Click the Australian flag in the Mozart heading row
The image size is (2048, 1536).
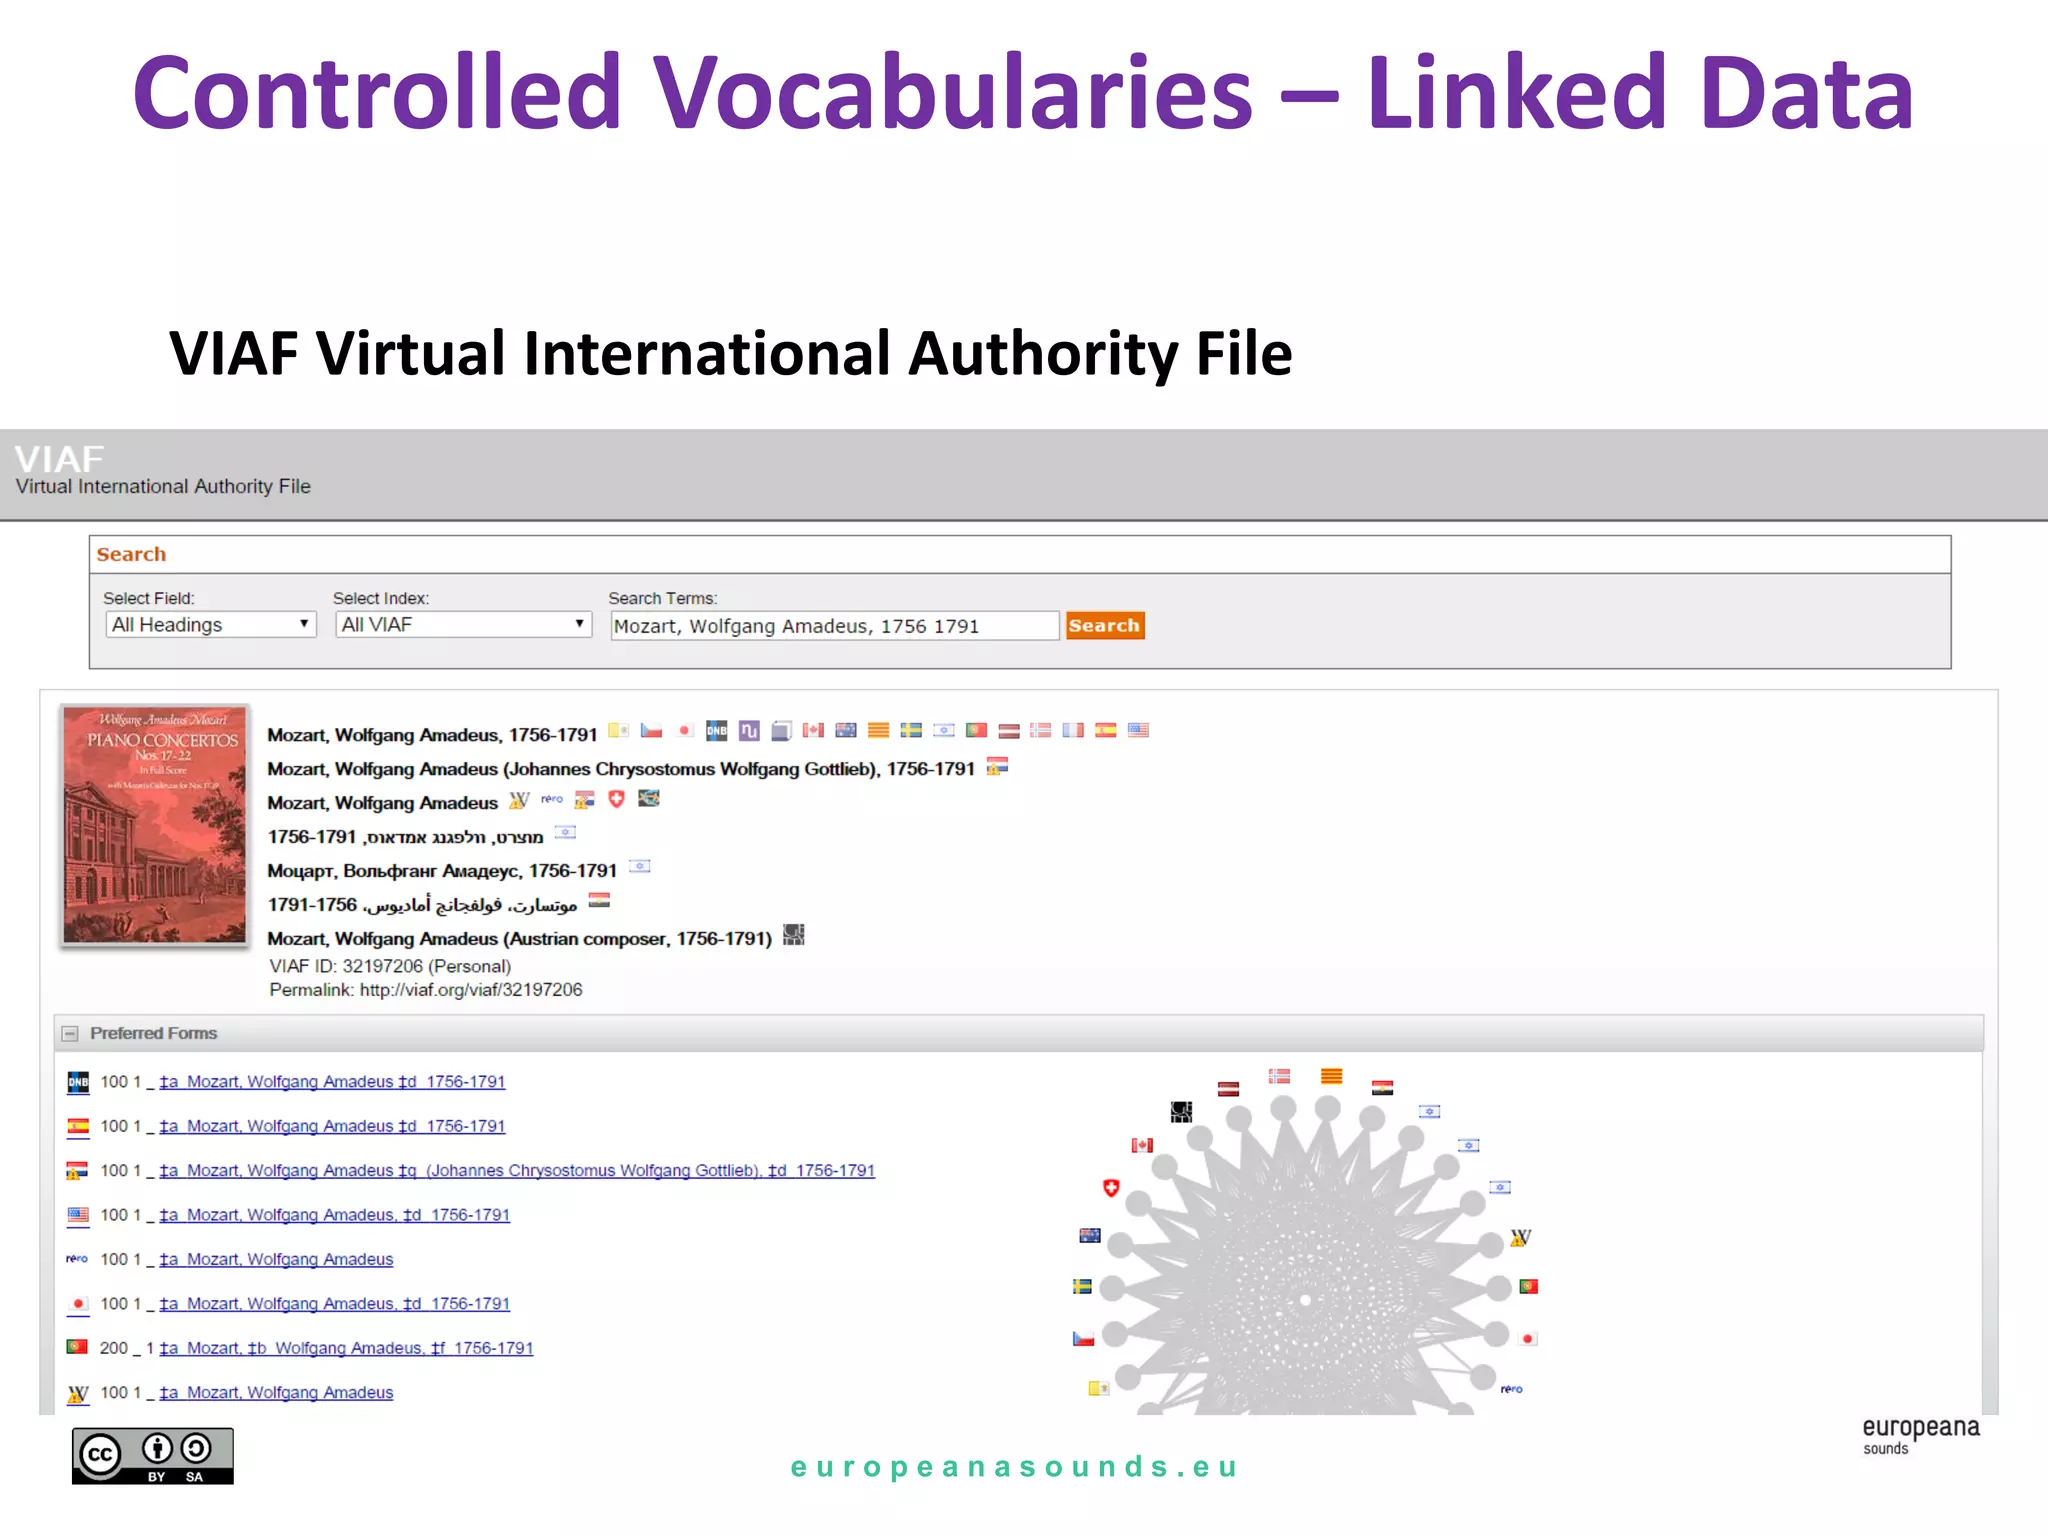846,730
